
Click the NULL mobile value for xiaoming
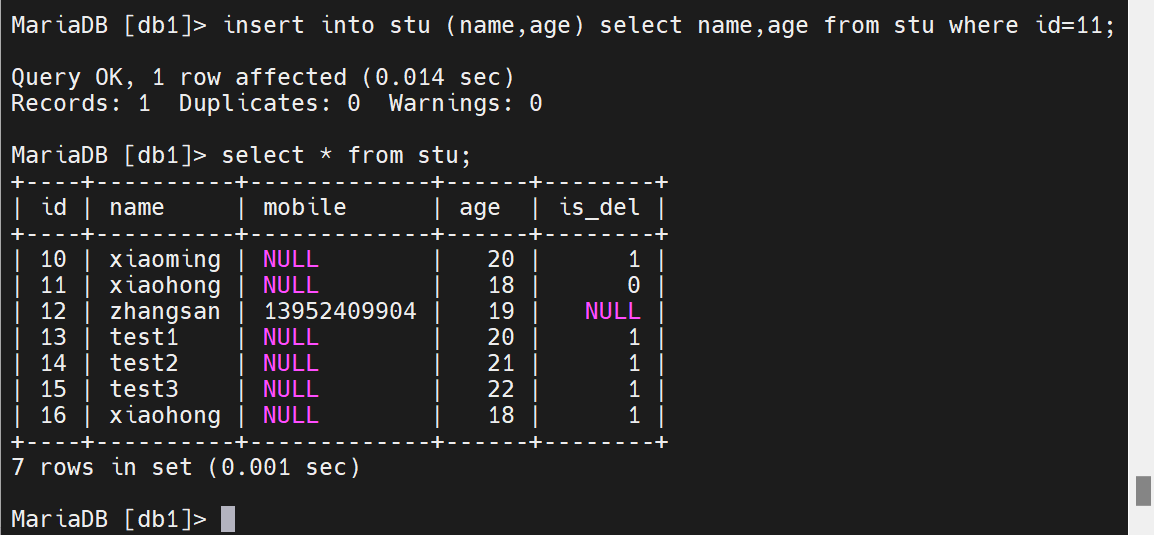(x=291, y=259)
